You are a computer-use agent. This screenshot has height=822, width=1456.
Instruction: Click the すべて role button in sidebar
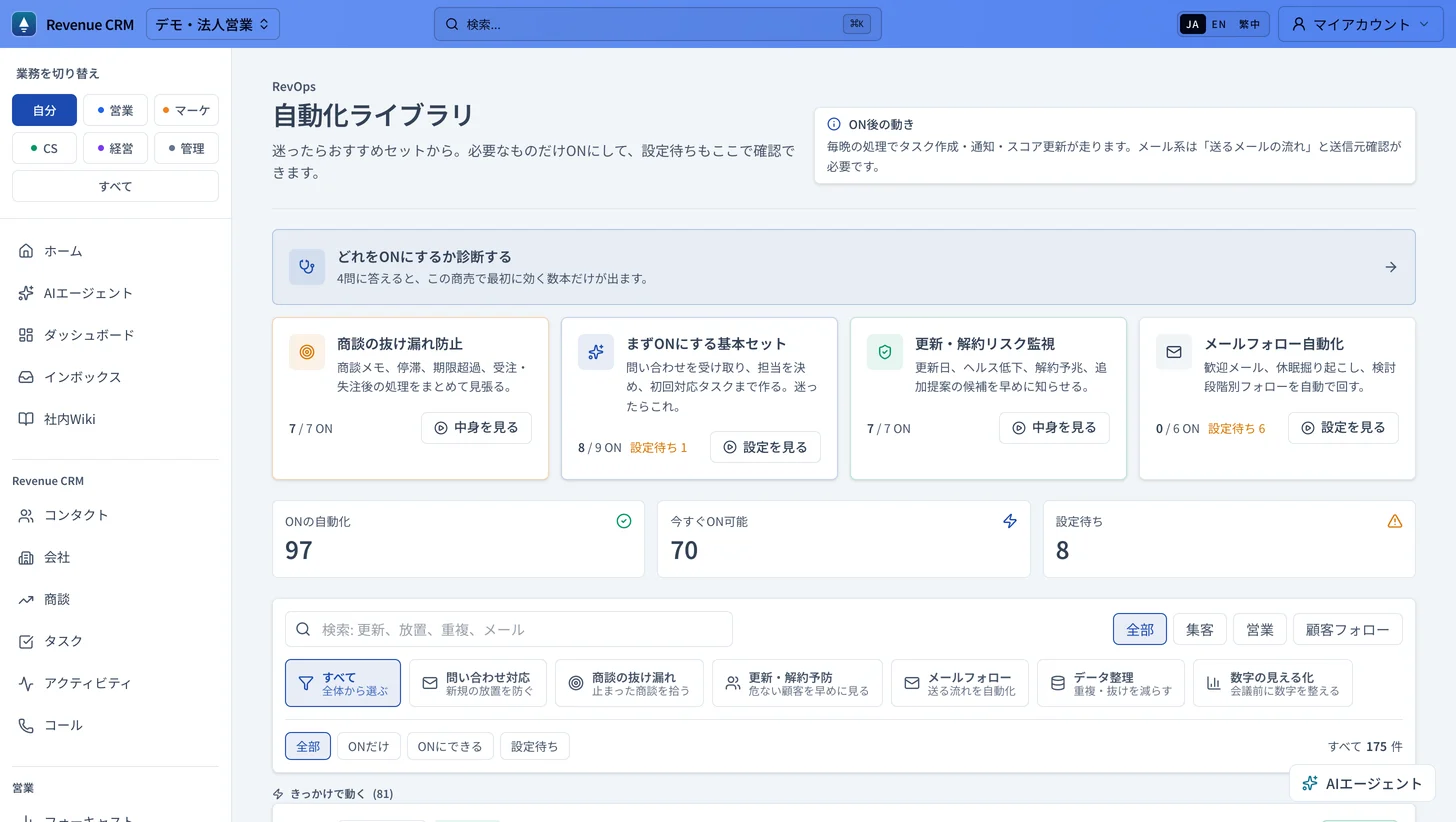pos(115,186)
